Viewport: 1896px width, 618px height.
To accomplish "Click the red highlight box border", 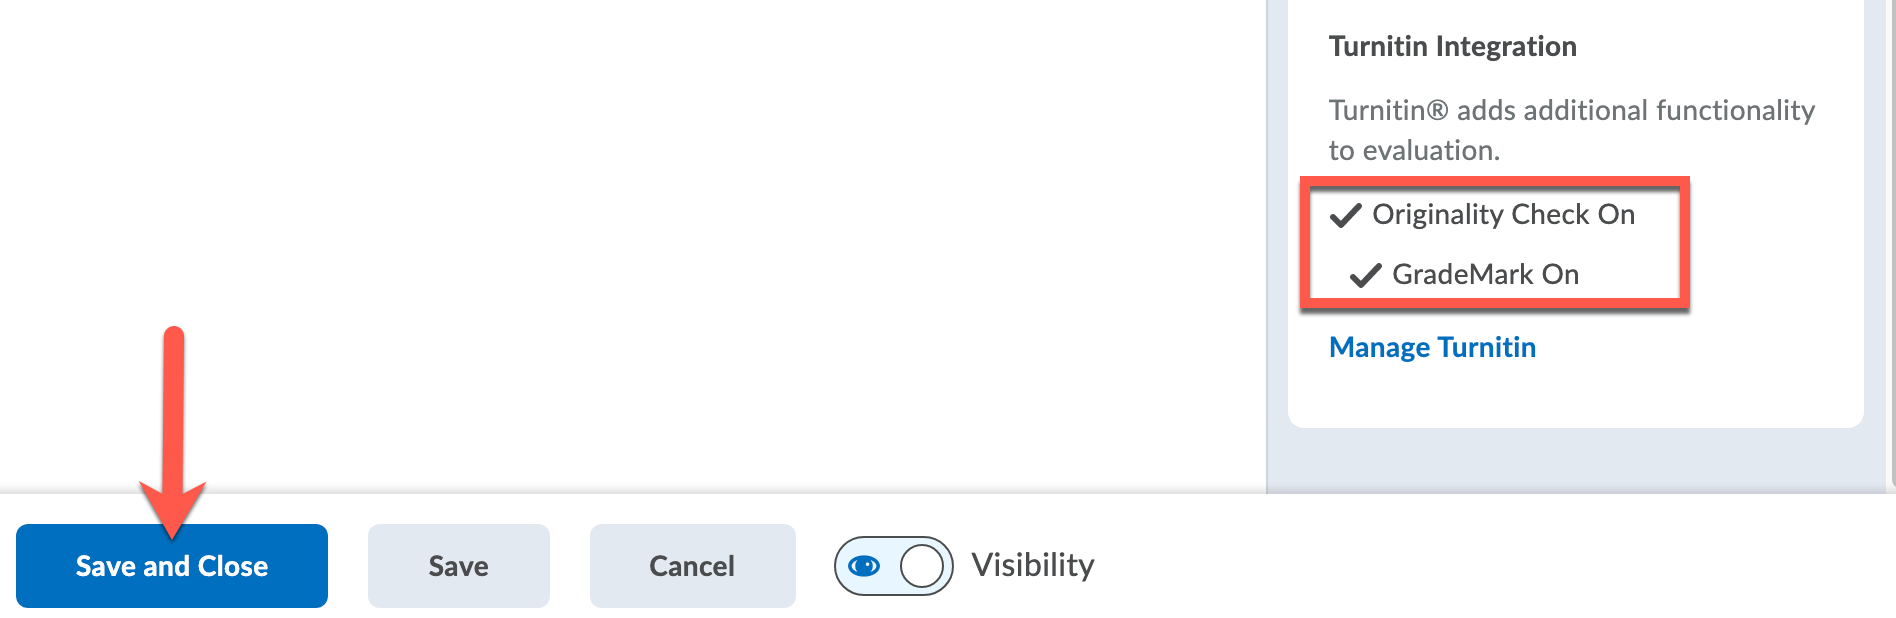I will pos(1685,240).
